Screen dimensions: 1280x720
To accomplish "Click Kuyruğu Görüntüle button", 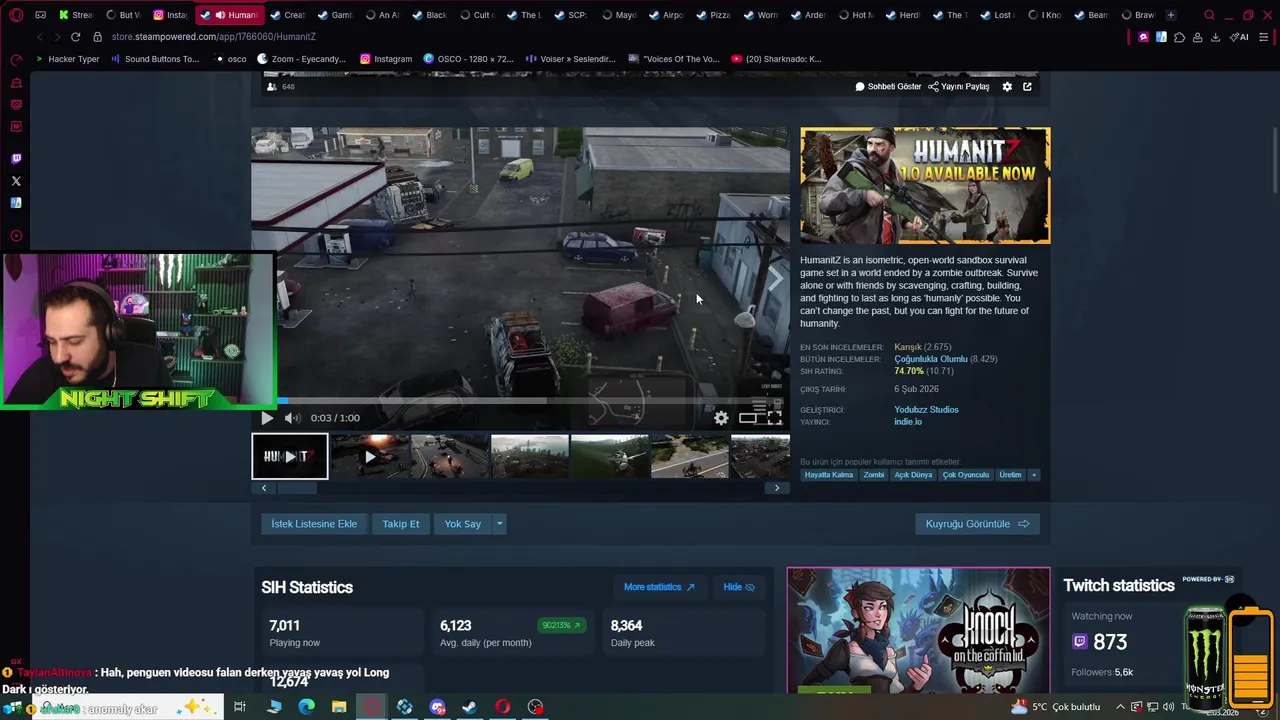I will tap(977, 524).
